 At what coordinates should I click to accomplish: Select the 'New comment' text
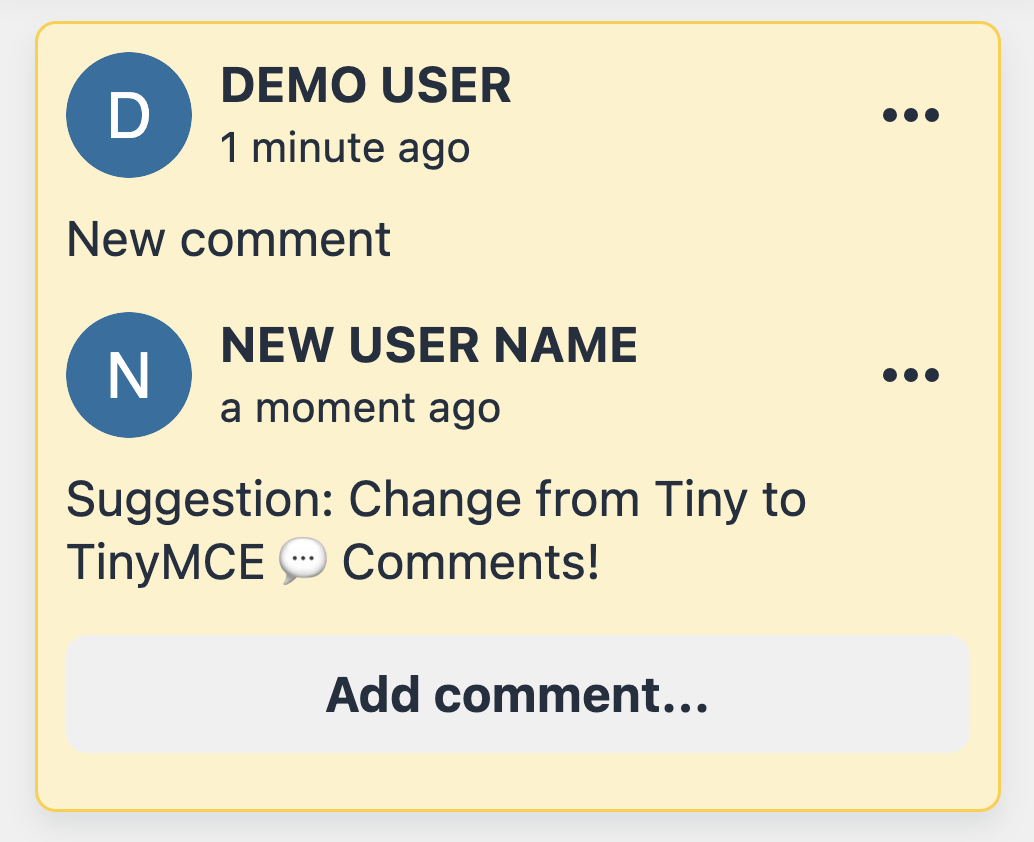pyautogui.click(x=227, y=240)
